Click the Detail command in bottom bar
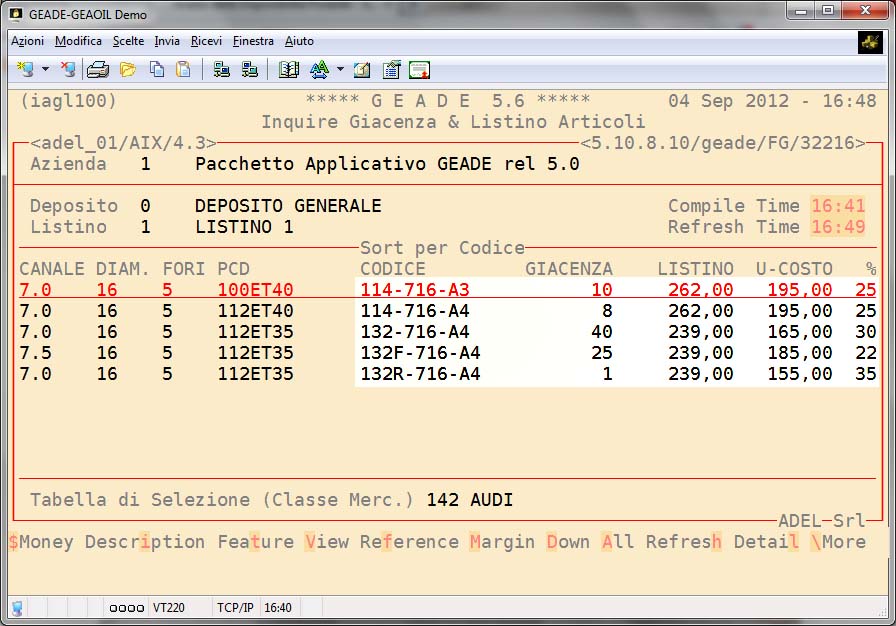Viewport: 896px width, 626px height. click(x=766, y=542)
